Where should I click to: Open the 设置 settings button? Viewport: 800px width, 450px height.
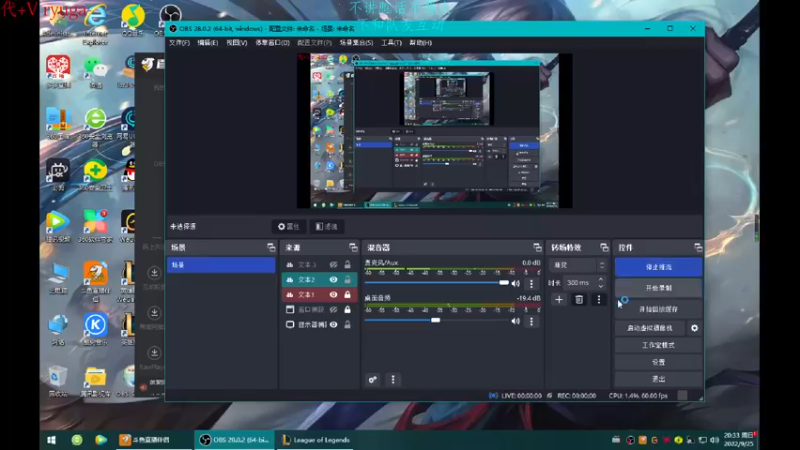(x=658, y=362)
